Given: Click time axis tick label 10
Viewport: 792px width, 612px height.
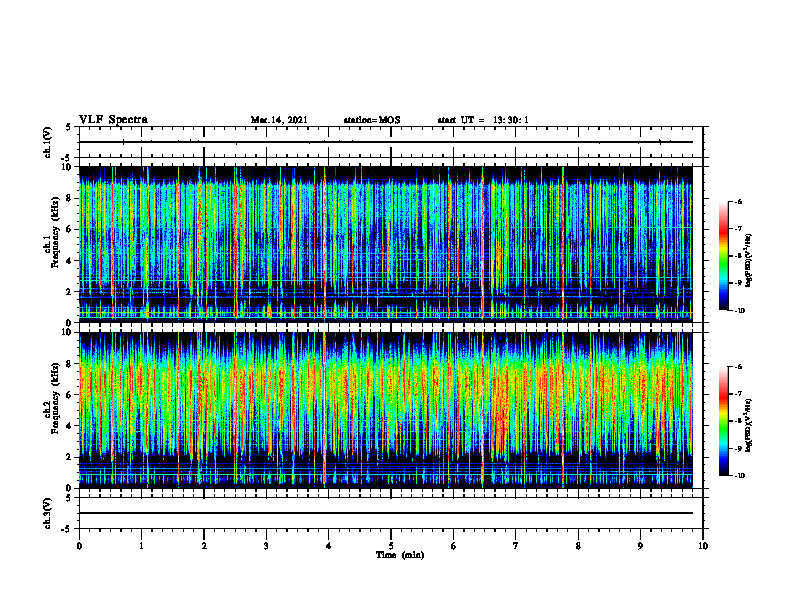Looking at the screenshot, I should pyautogui.click(x=703, y=546).
